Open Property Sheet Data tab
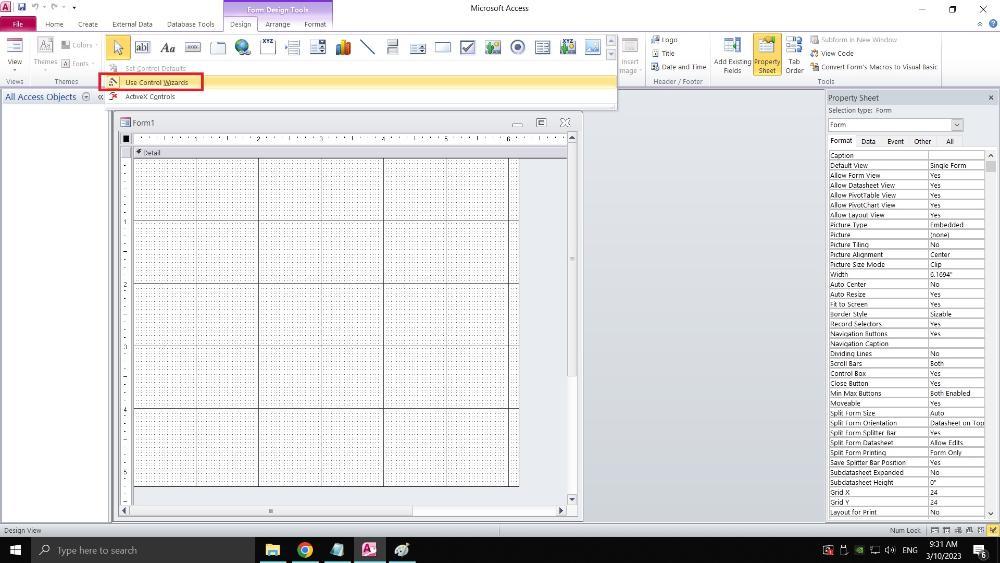This screenshot has width=1000, height=563. 868,142
